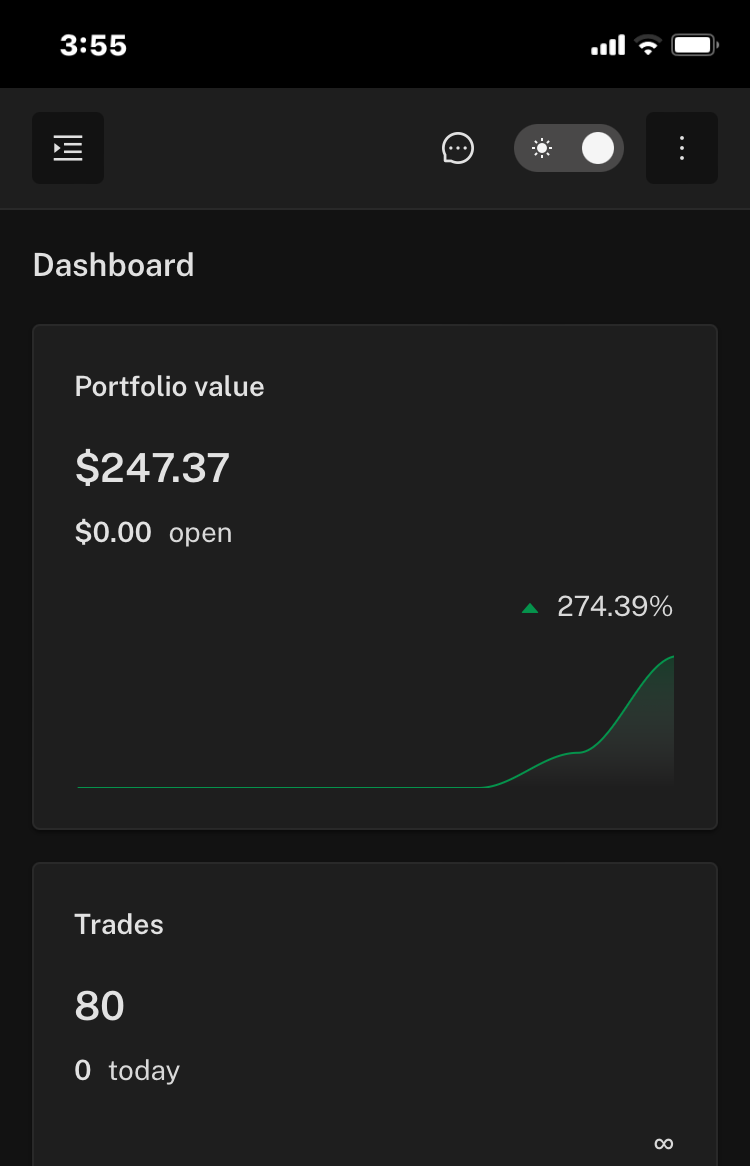Click the infinity symbol in Trades card
Image resolution: width=750 pixels, height=1166 pixels.
(x=664, y=1143)
